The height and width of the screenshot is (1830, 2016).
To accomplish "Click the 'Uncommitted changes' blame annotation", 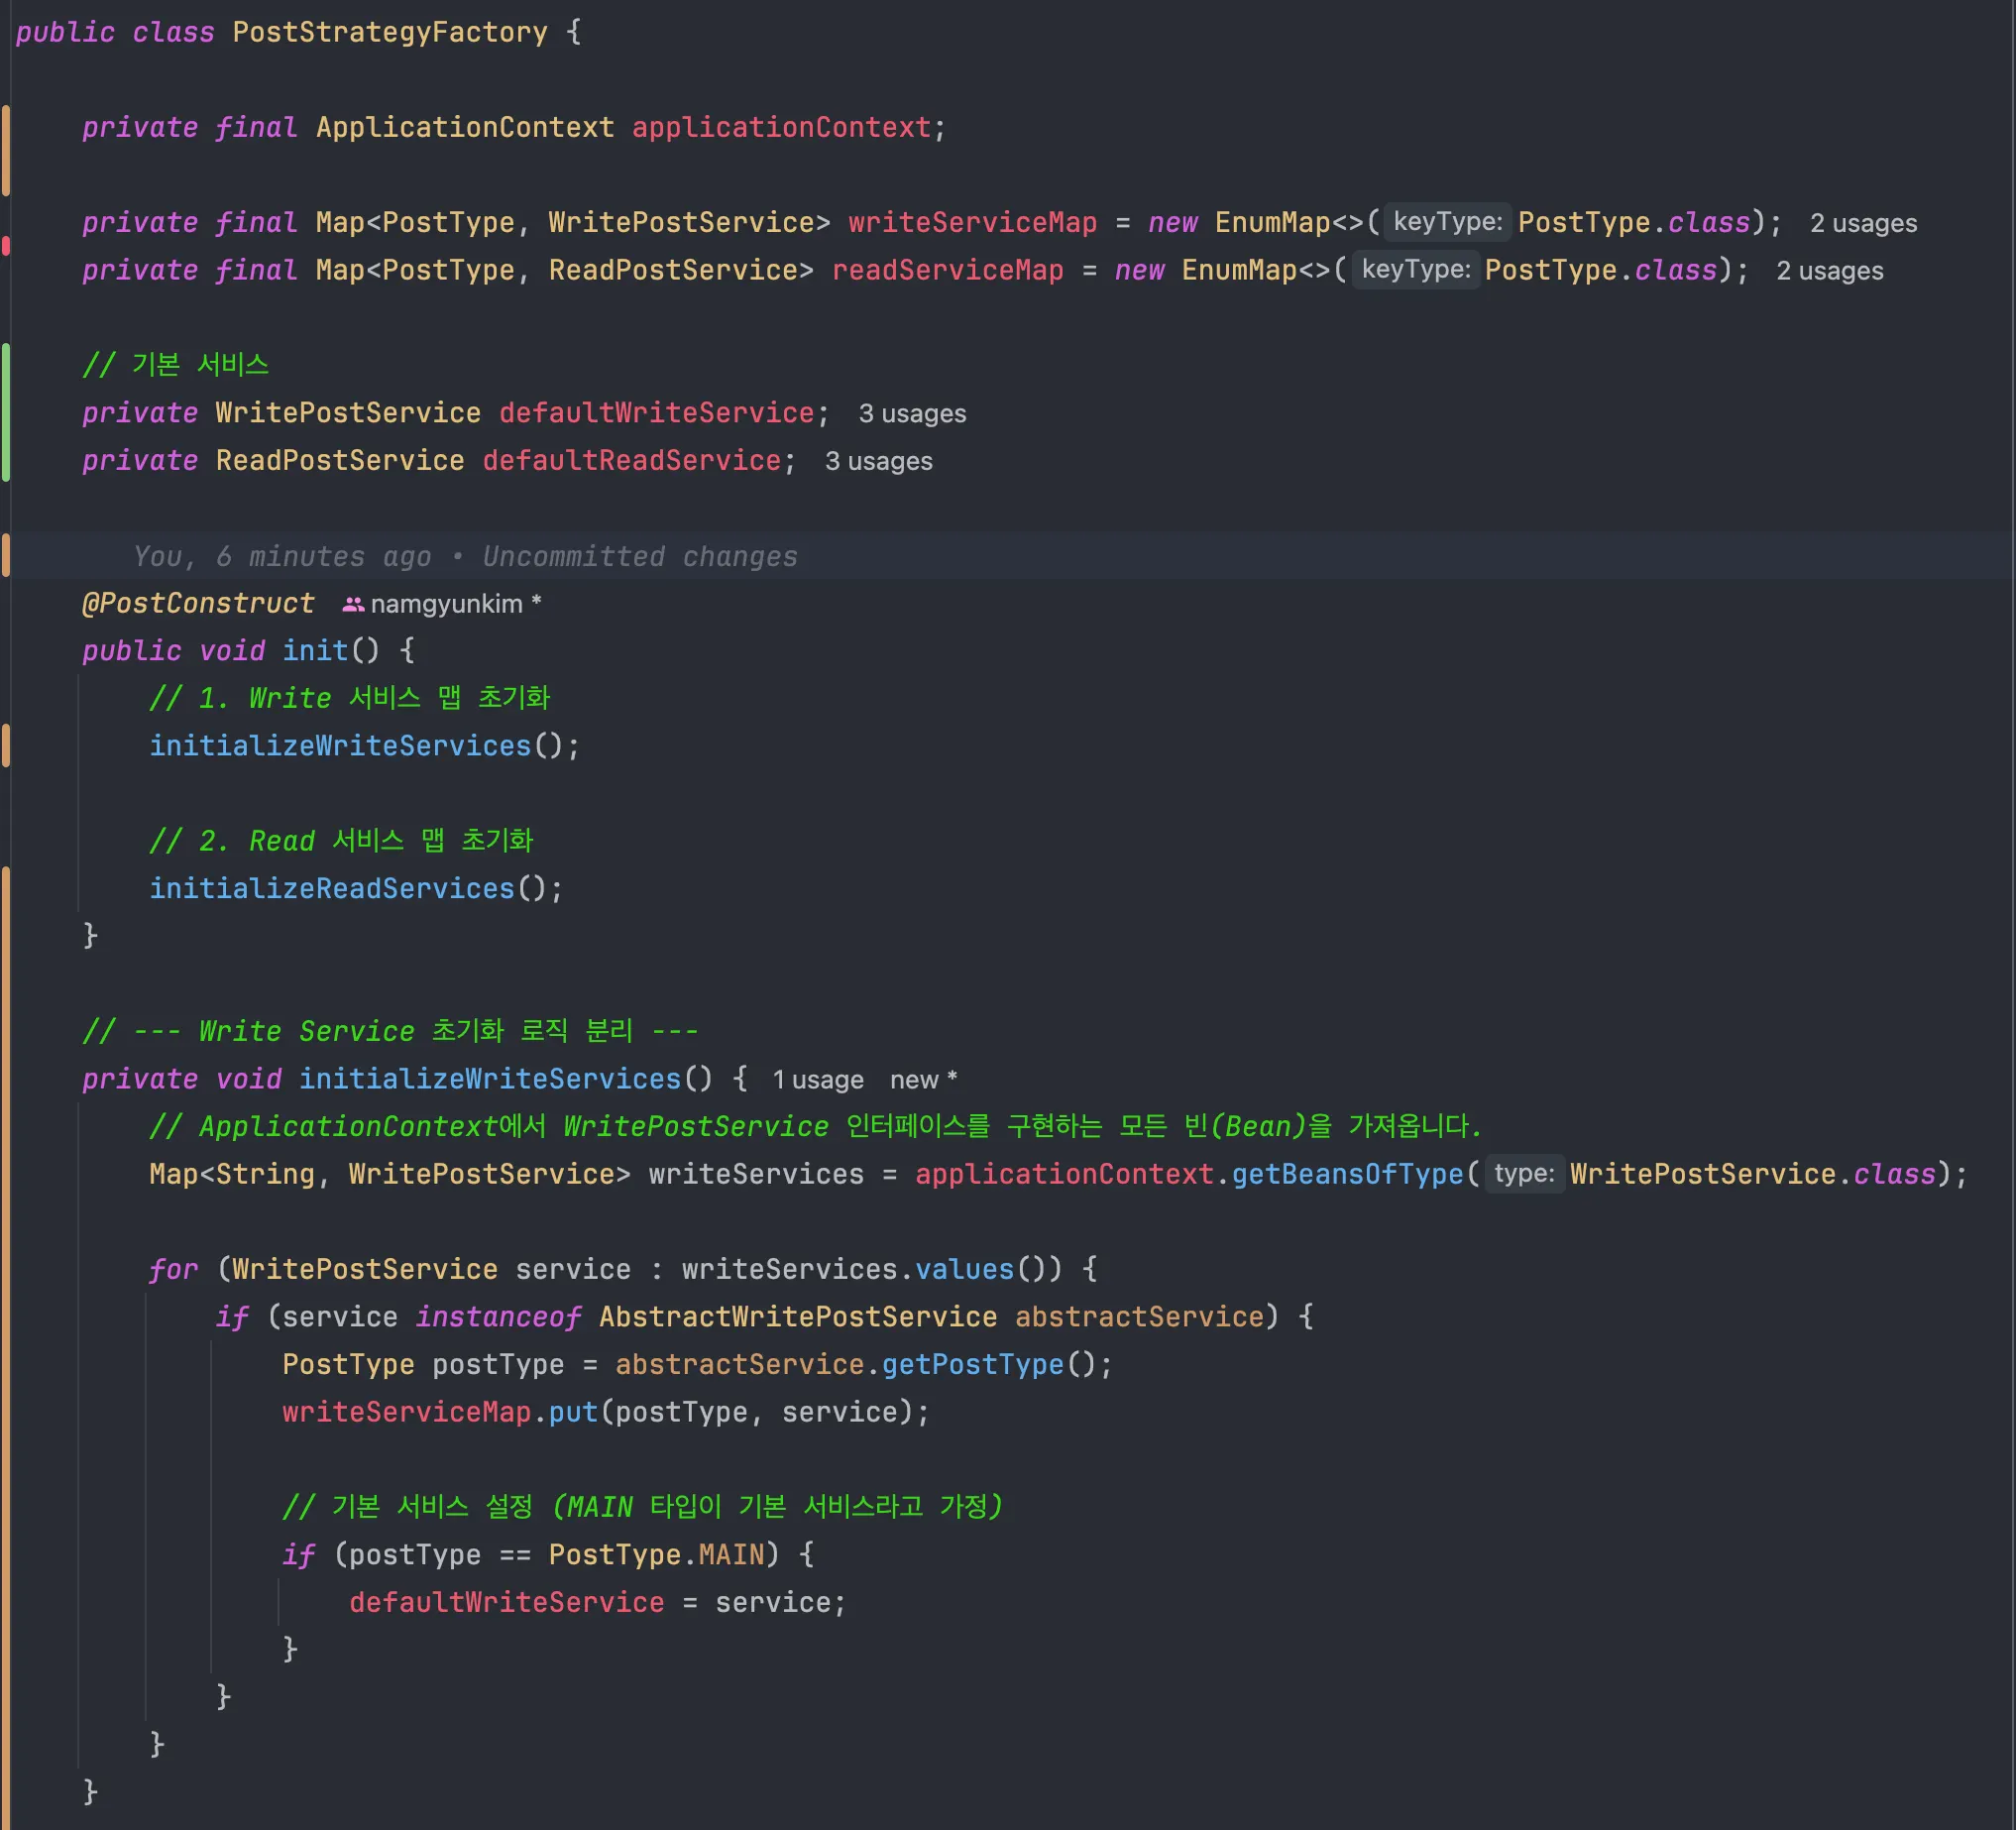I will [x=640, y=556].
